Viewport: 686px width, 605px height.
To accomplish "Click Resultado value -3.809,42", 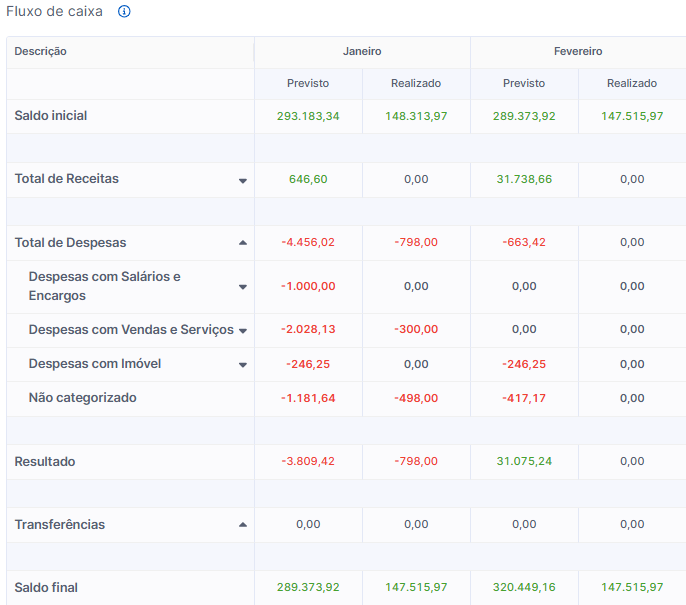I will 308,462.
